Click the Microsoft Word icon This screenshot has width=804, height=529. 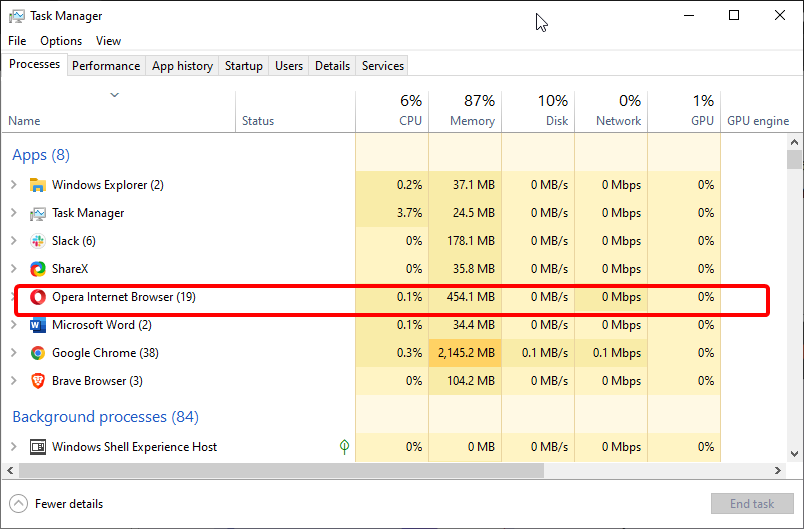click(37, 325)
